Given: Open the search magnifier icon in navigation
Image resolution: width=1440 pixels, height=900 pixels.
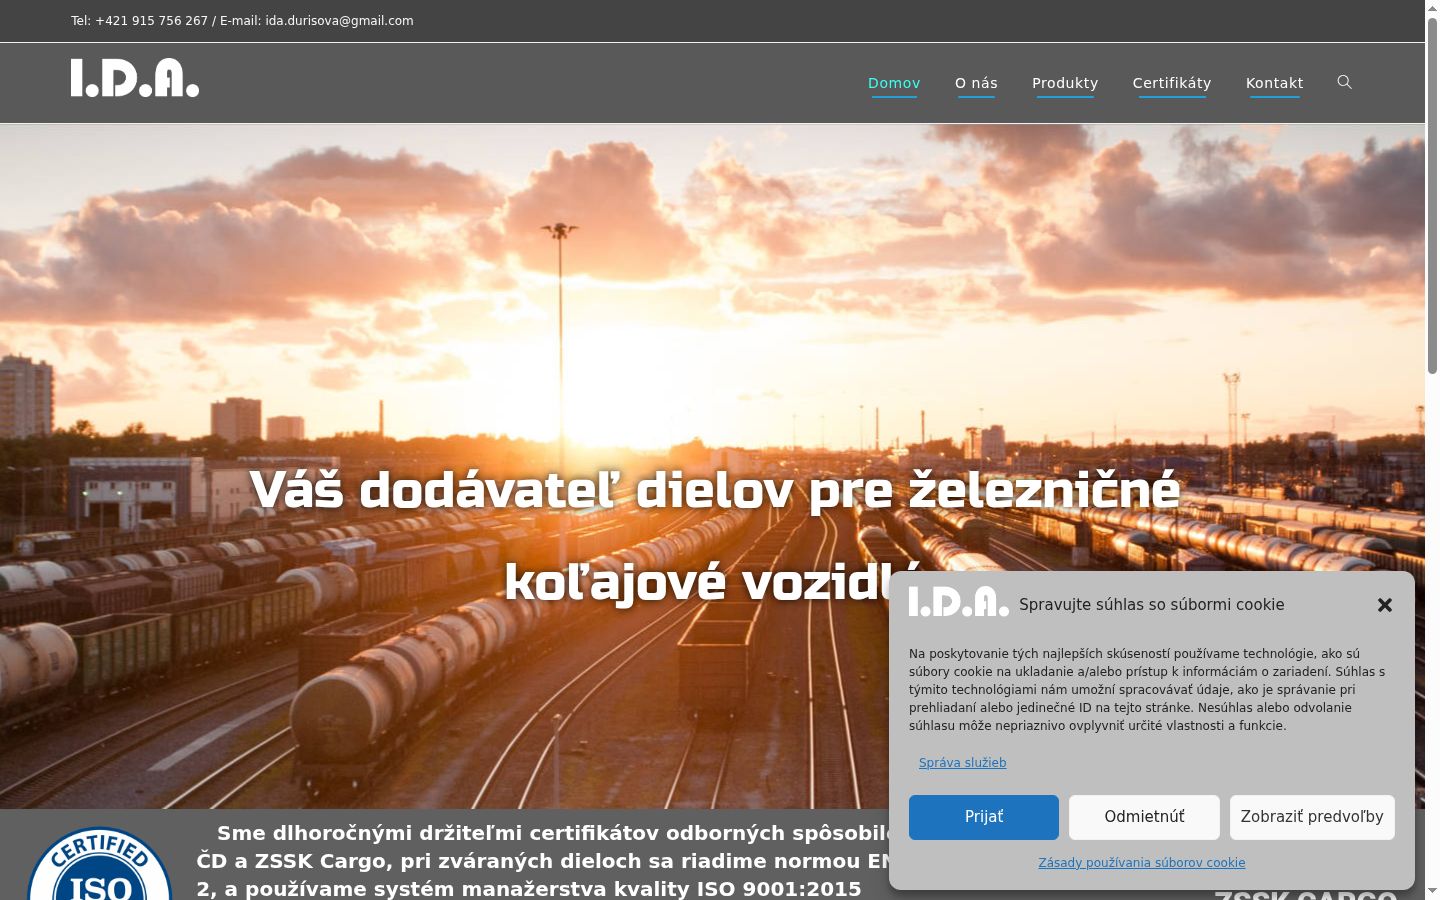Looking at the screenshot, I should tap(1344, 82).
